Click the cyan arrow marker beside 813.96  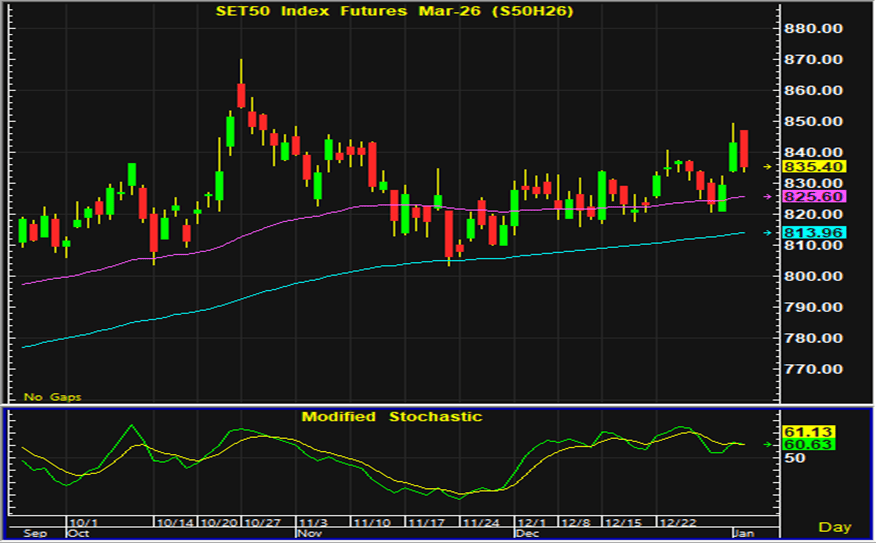(768, 233)
